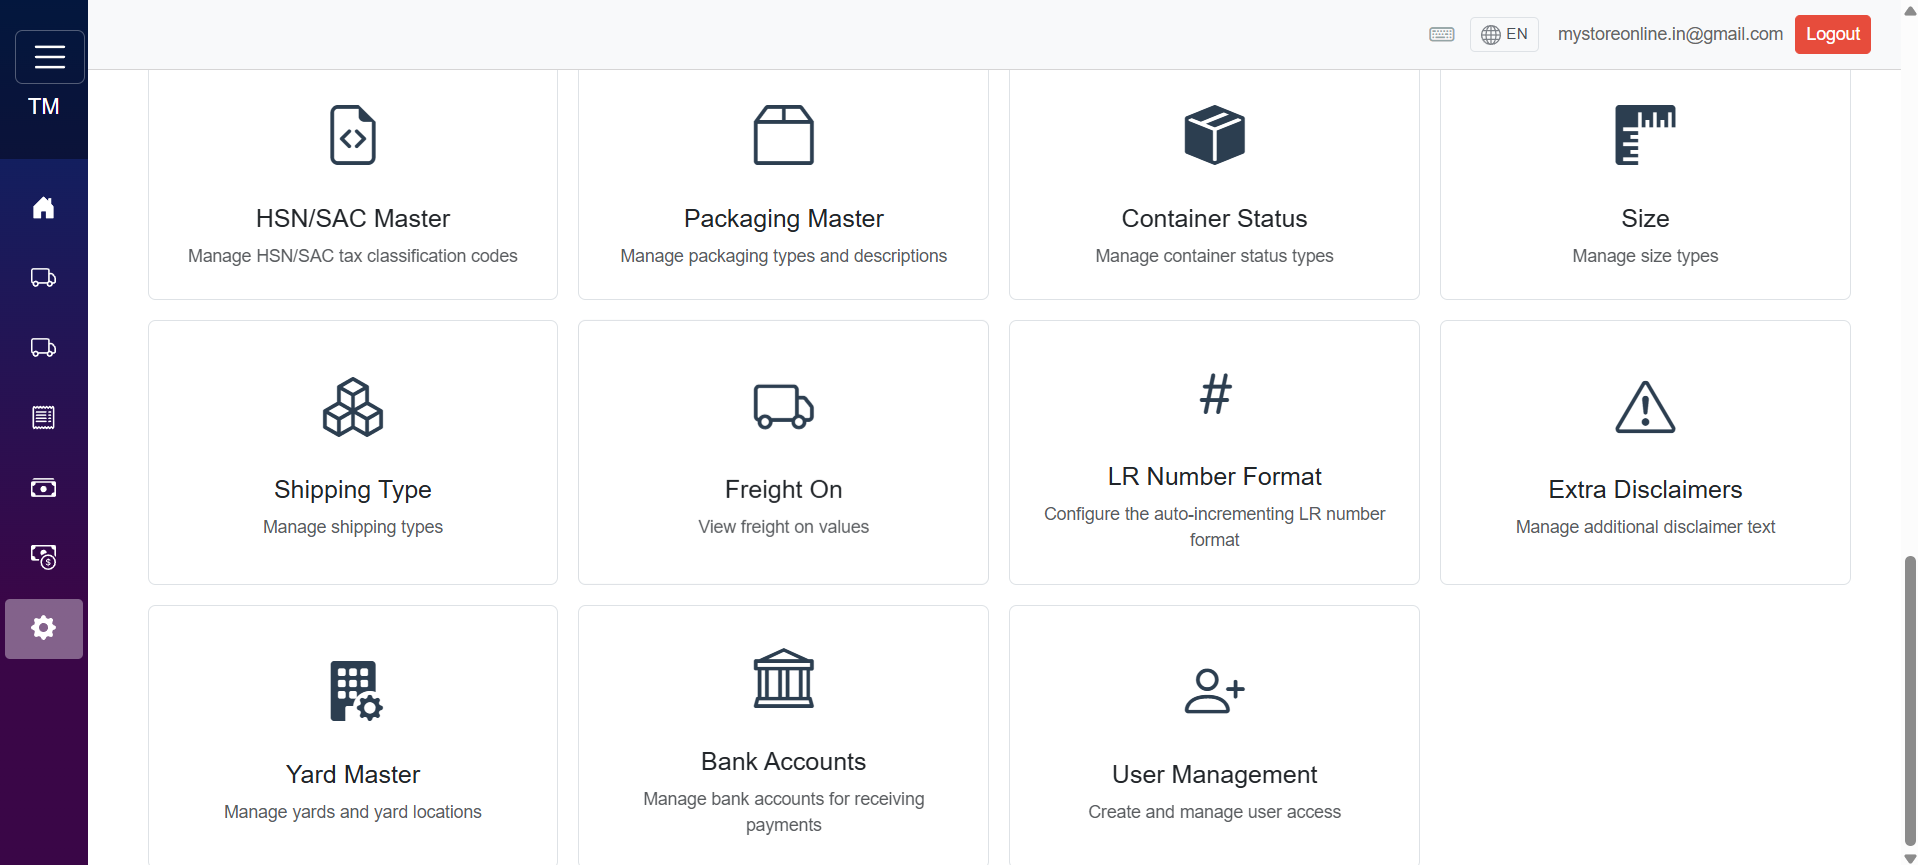Click the first truck icon in sidebar
The width and height of the screenshot is (1918, 865).
43,278
